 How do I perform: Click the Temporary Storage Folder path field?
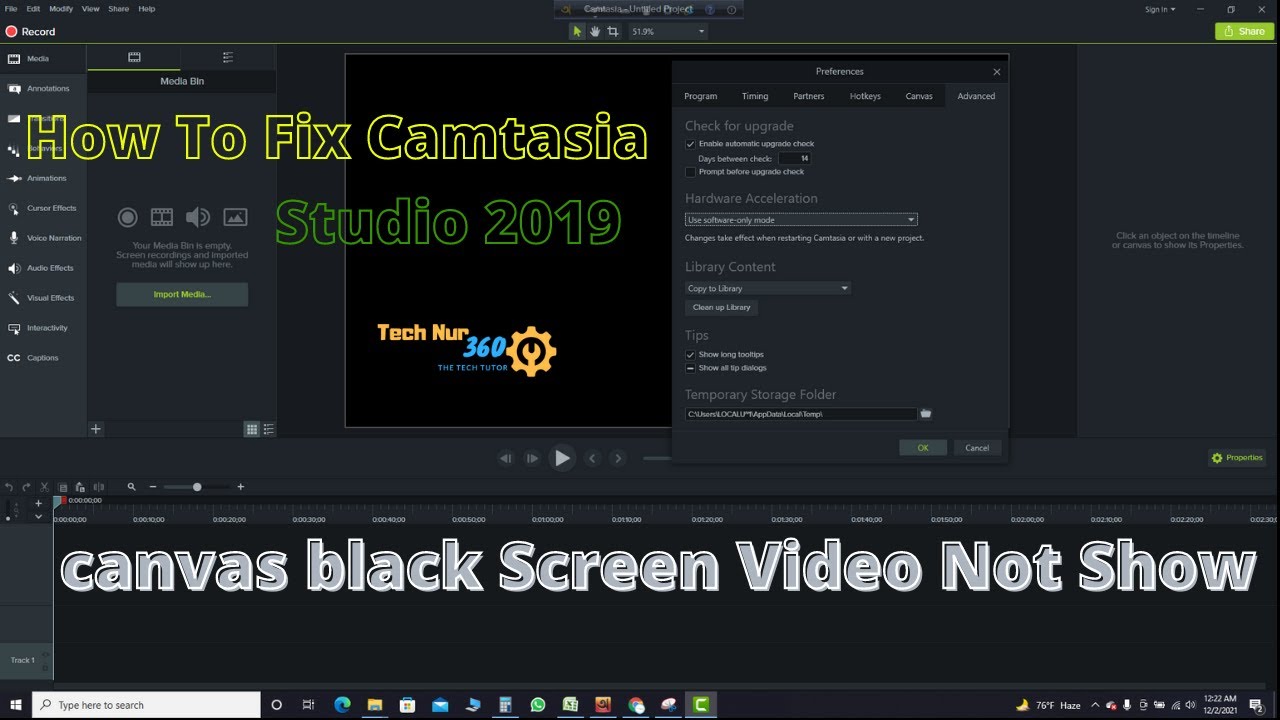click(801, 413)
